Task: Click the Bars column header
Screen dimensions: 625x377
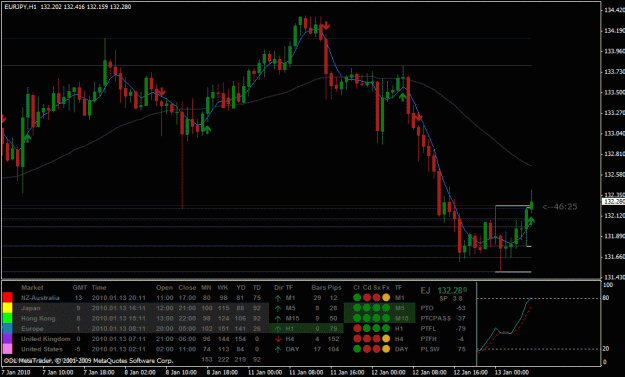Action: (x=318, y=287)
